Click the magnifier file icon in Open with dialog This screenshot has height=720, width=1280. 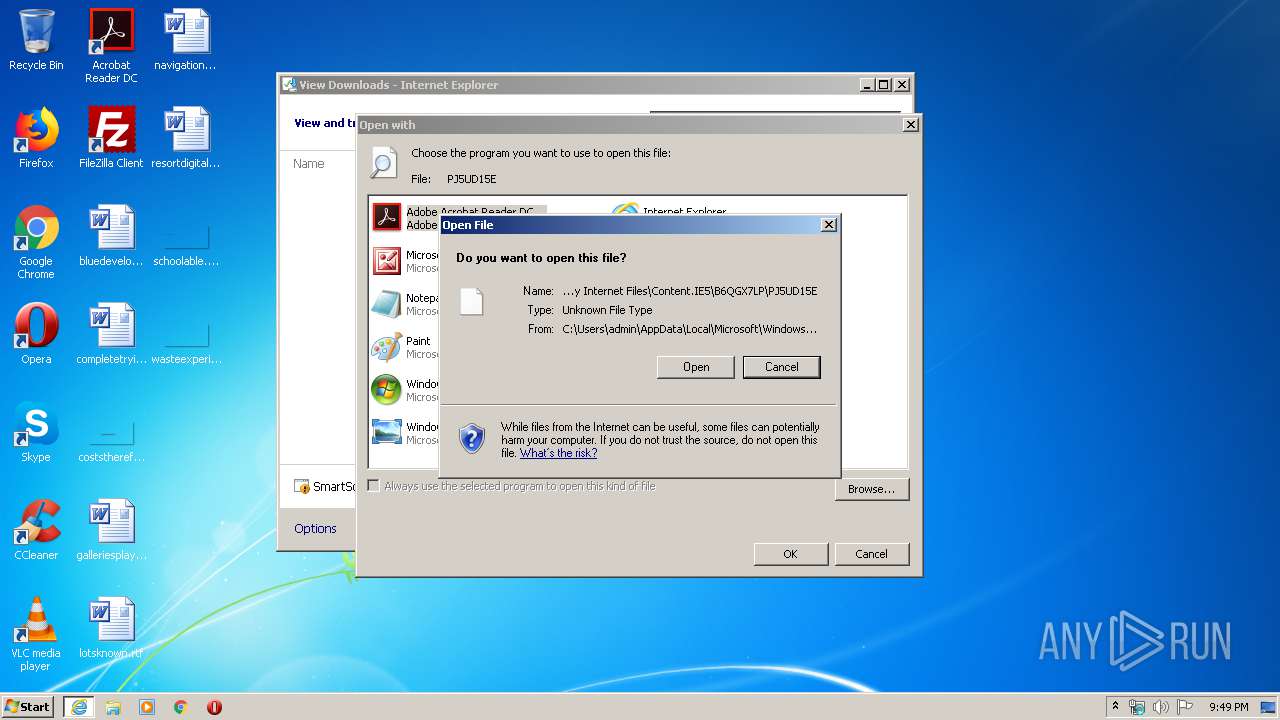click(383, 163)
